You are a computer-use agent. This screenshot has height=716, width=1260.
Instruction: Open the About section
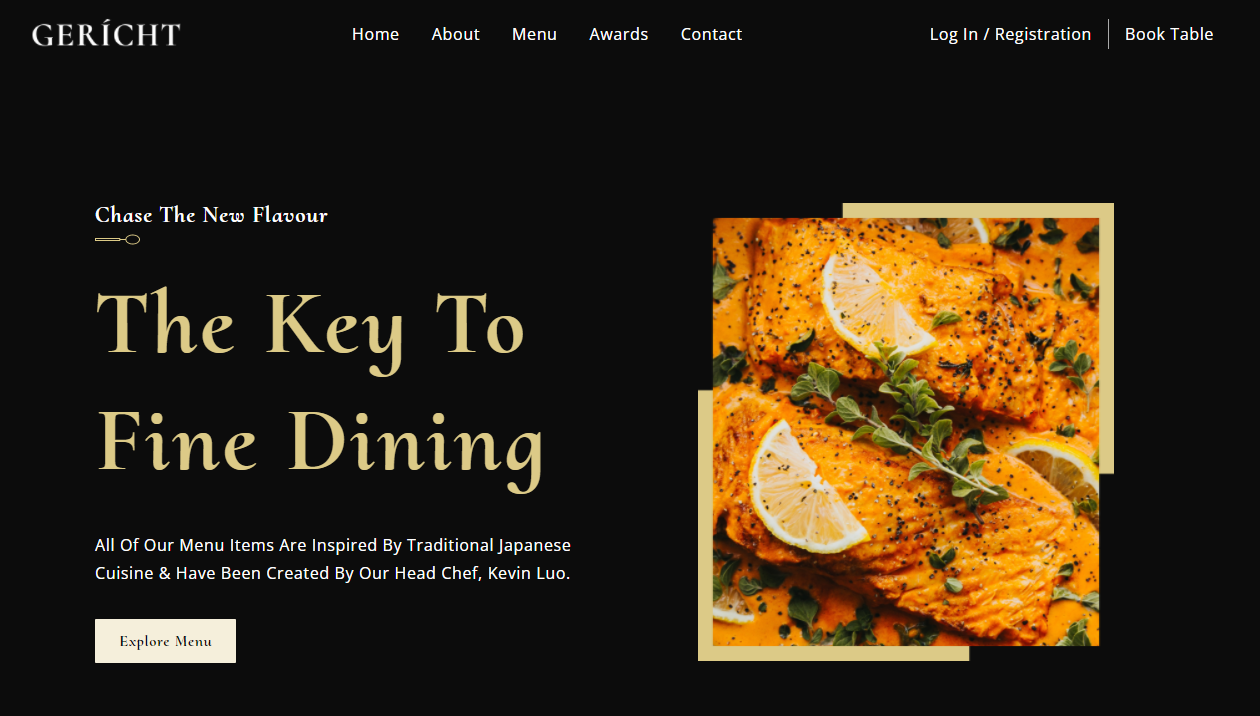tap(455, 34)
